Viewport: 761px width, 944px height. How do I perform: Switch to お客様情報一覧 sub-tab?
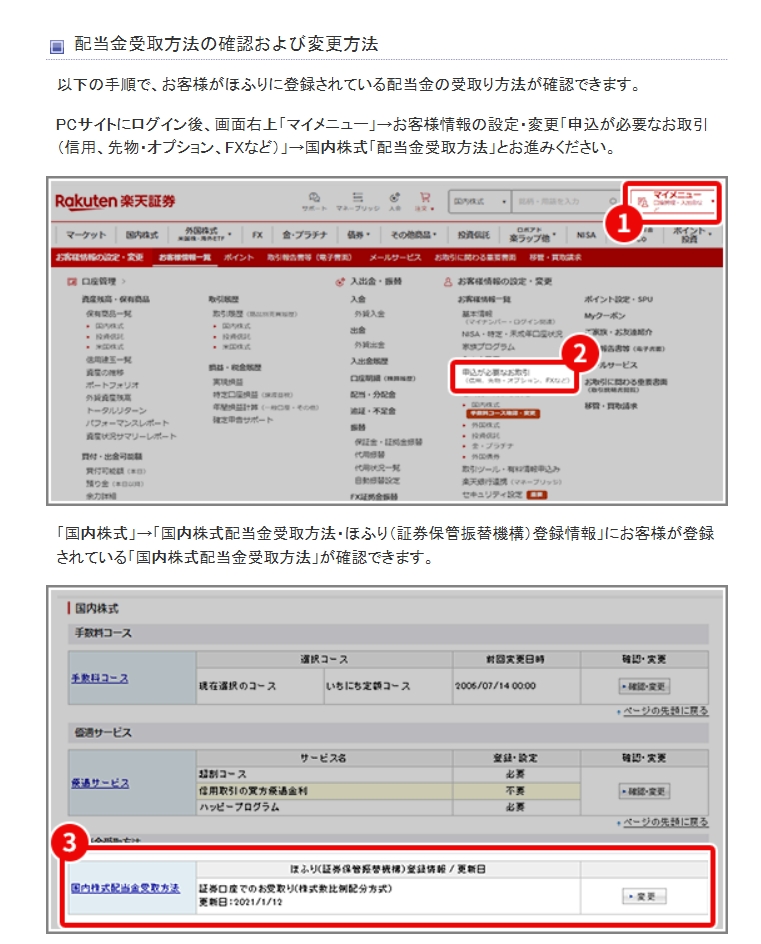coord(185,258)
